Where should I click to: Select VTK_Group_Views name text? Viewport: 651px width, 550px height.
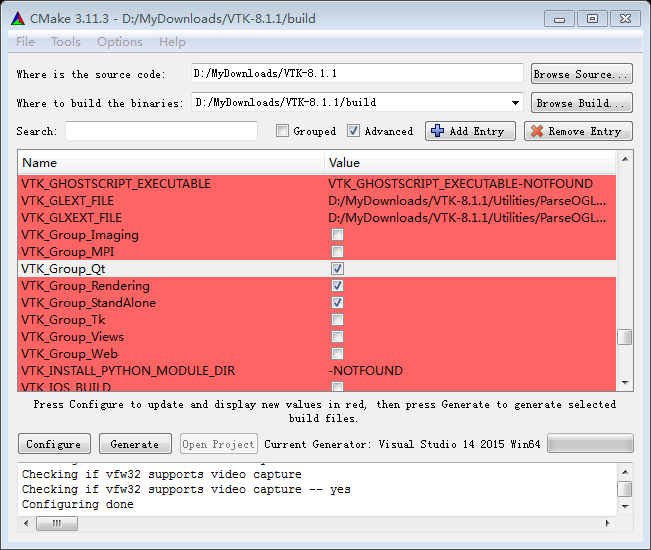point(72,337)
